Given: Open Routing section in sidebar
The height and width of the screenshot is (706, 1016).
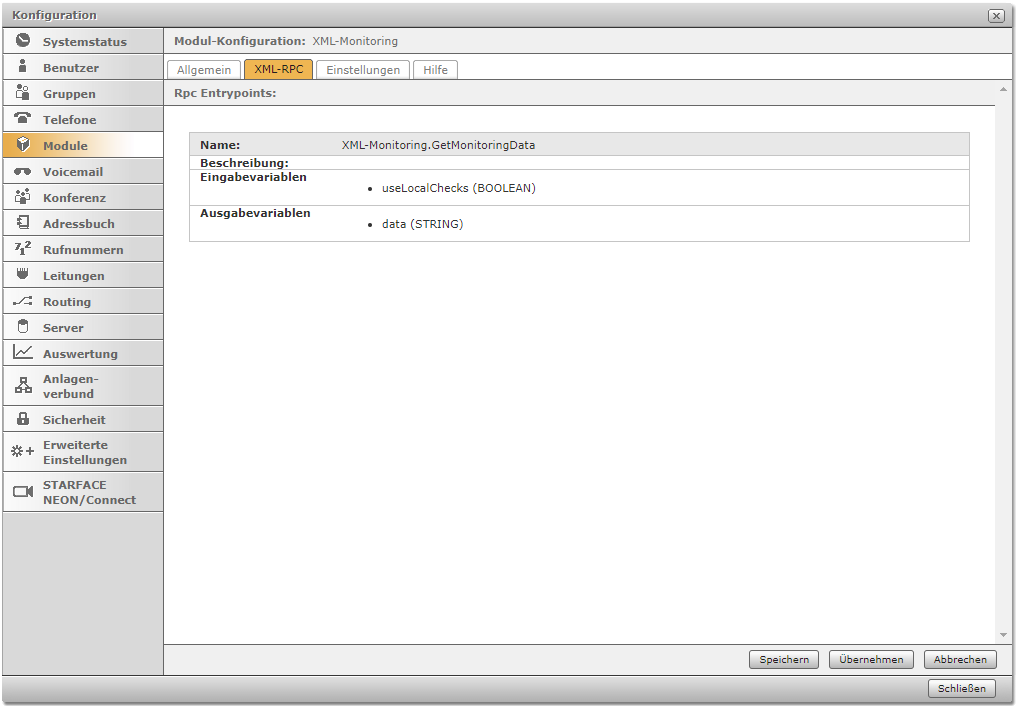Looking at the screenshot, I should coord(67,301).
